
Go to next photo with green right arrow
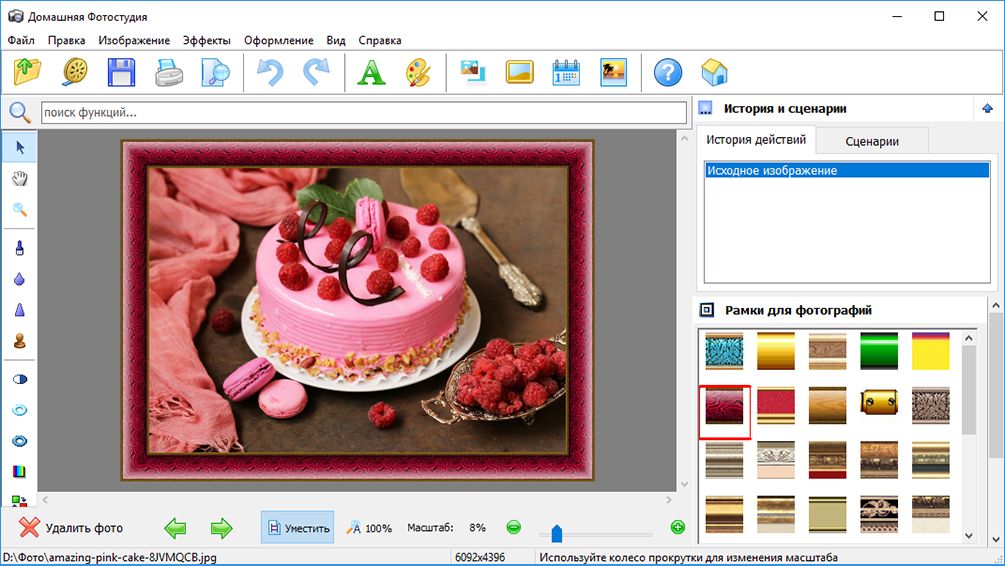click(221, 528)
